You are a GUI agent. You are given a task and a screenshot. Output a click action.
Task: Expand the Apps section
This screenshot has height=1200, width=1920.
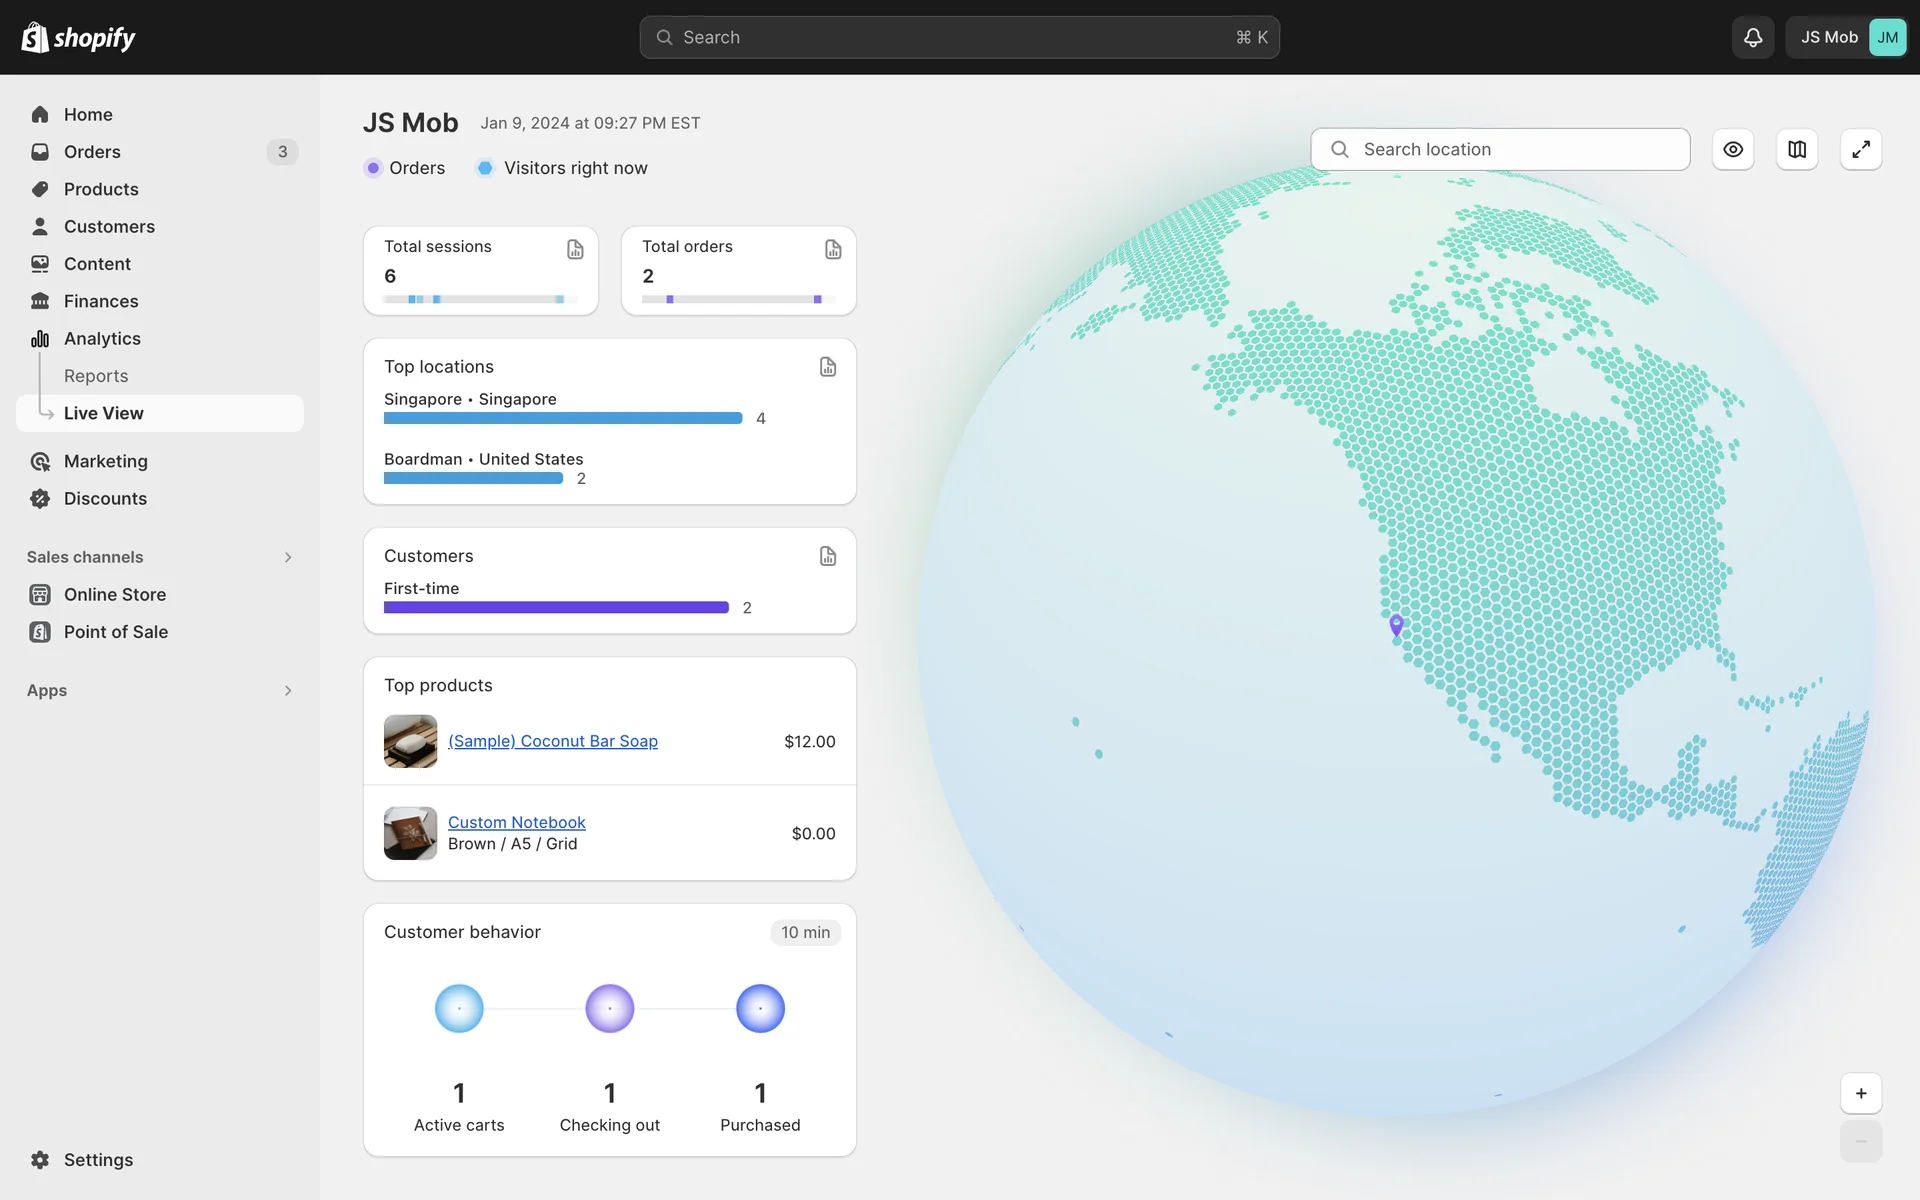[x=288, y=691]
